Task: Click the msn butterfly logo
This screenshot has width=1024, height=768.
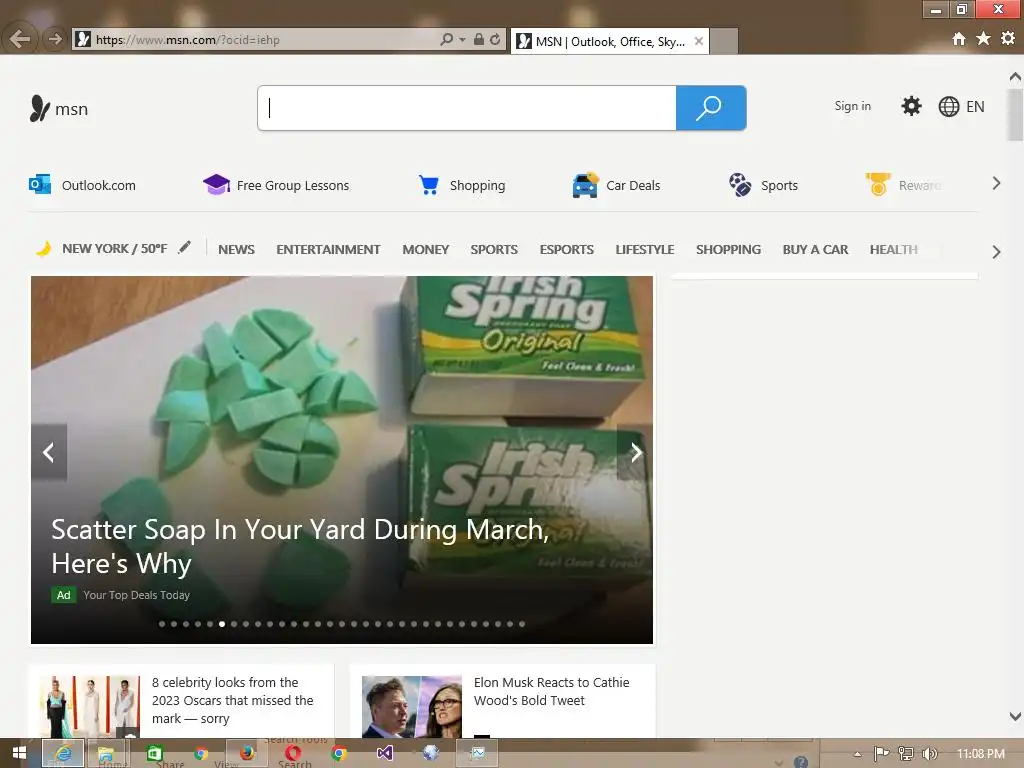Action: click(59, 108)
